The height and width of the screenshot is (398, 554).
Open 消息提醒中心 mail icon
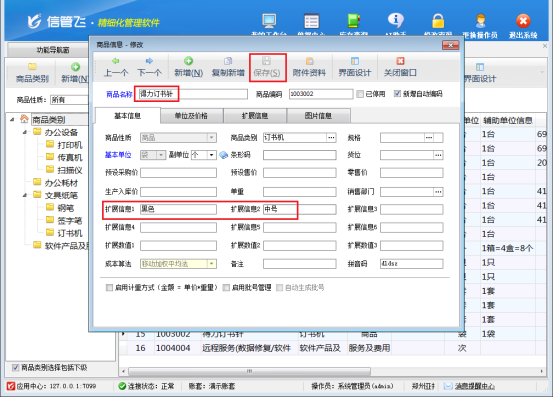(448, 386)
